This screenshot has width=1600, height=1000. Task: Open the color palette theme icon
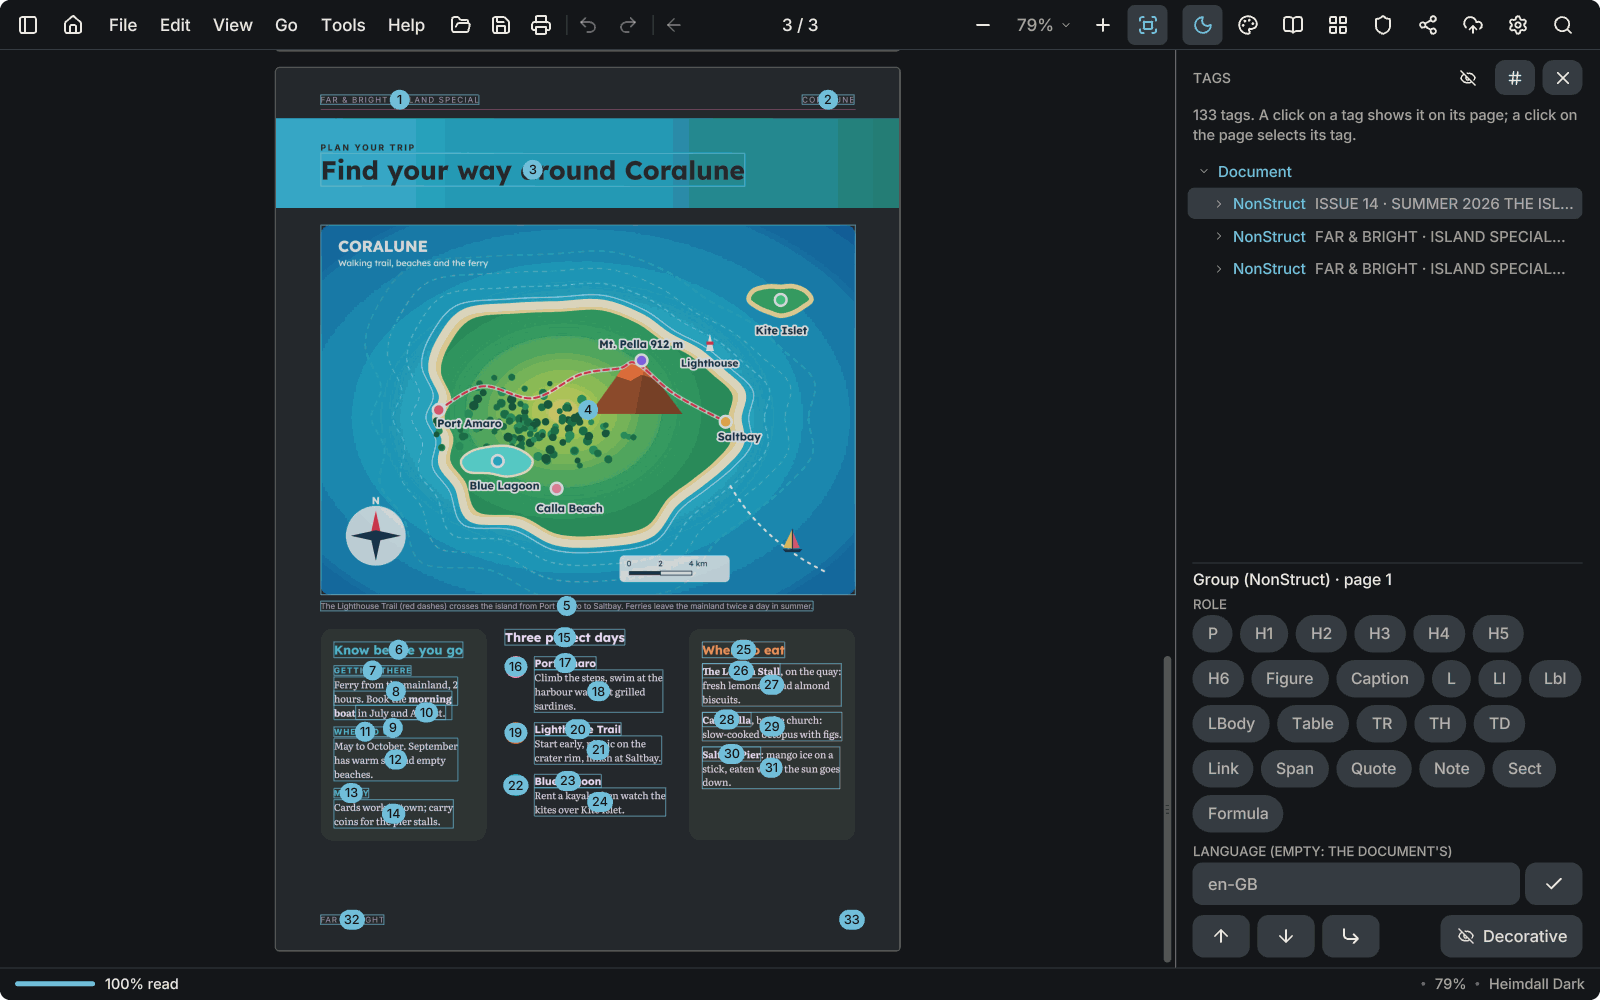tap(1248, 25)
